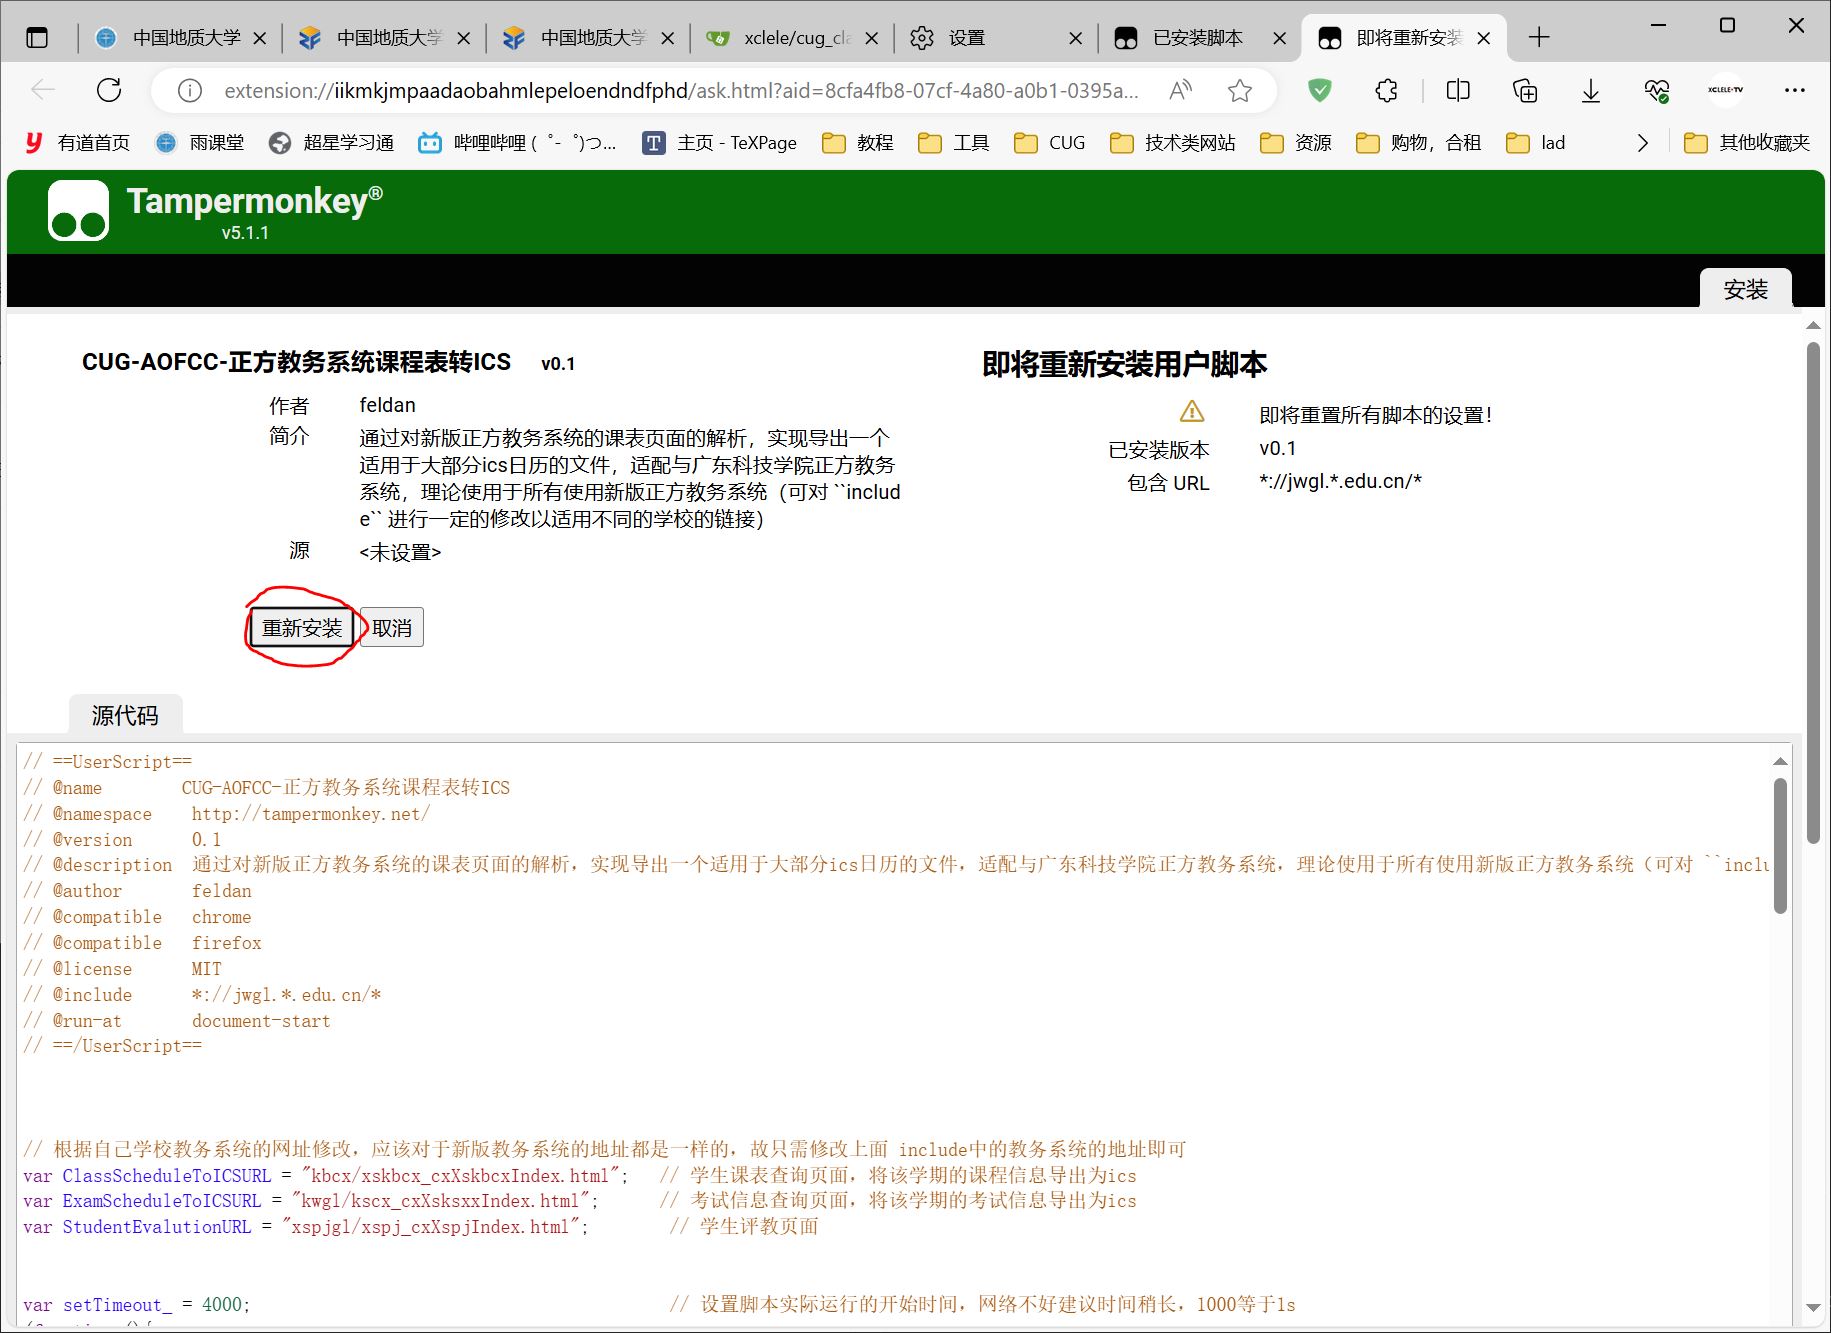Click the page vertical scrollbar thumb
1831x1333 pixels.
point(1813,593)
